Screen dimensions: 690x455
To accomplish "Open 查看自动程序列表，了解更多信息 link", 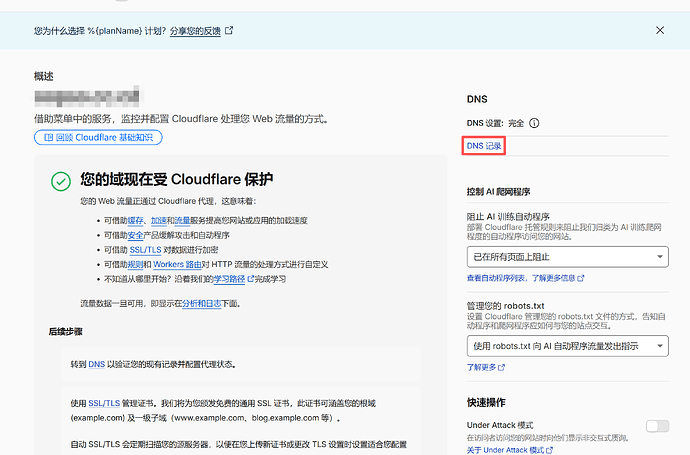I will pos(525,278).
